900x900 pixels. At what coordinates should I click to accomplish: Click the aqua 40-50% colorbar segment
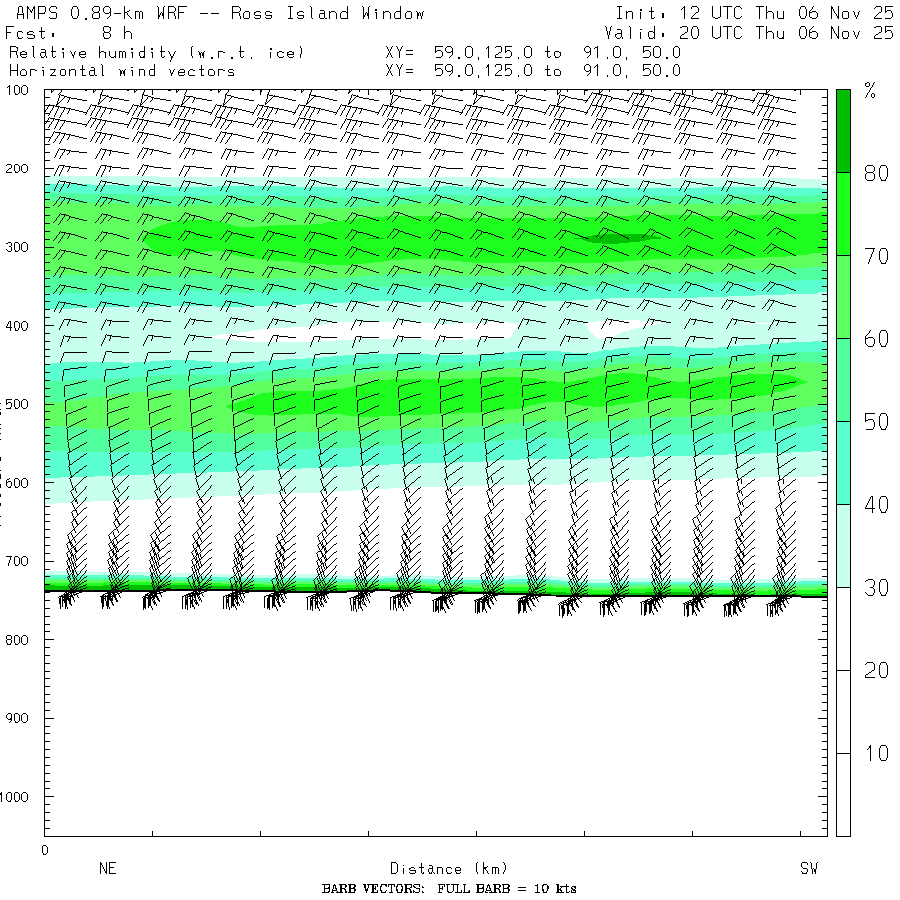pyautogui.click(x=843, y=463)
